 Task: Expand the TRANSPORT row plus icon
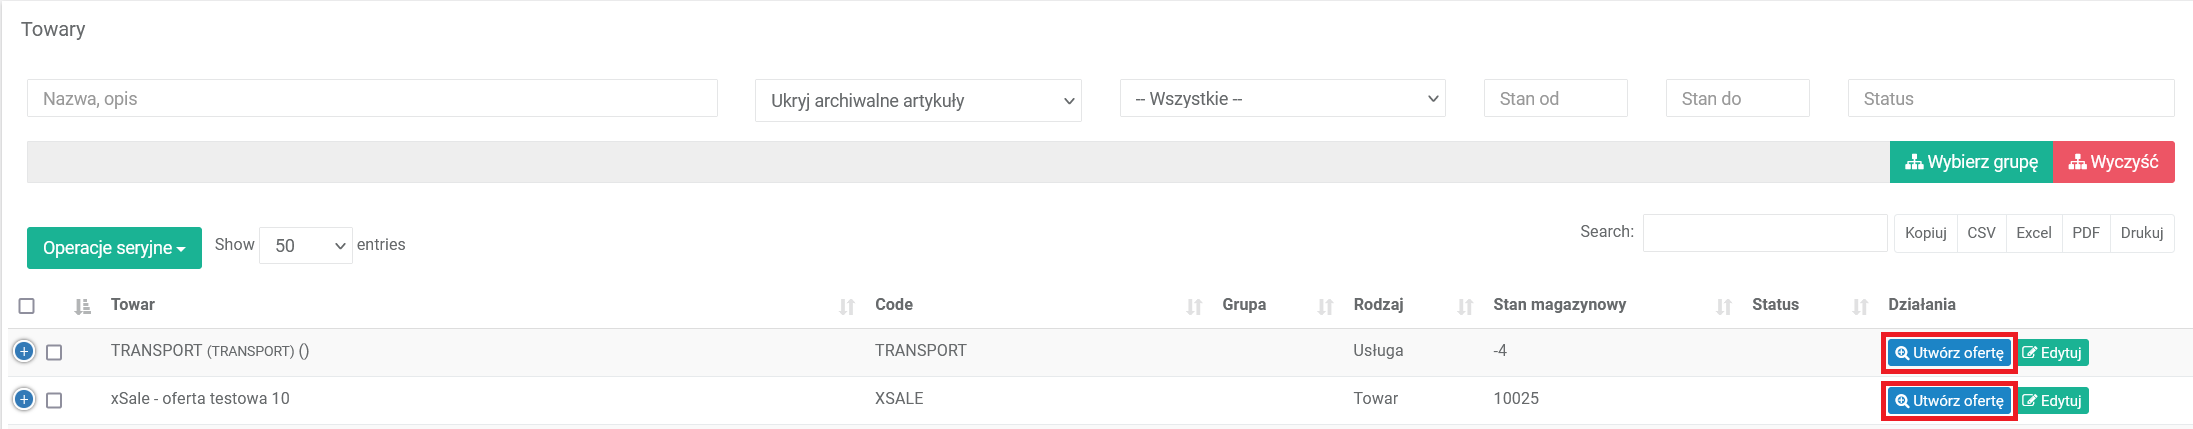(x=24, y=351)
